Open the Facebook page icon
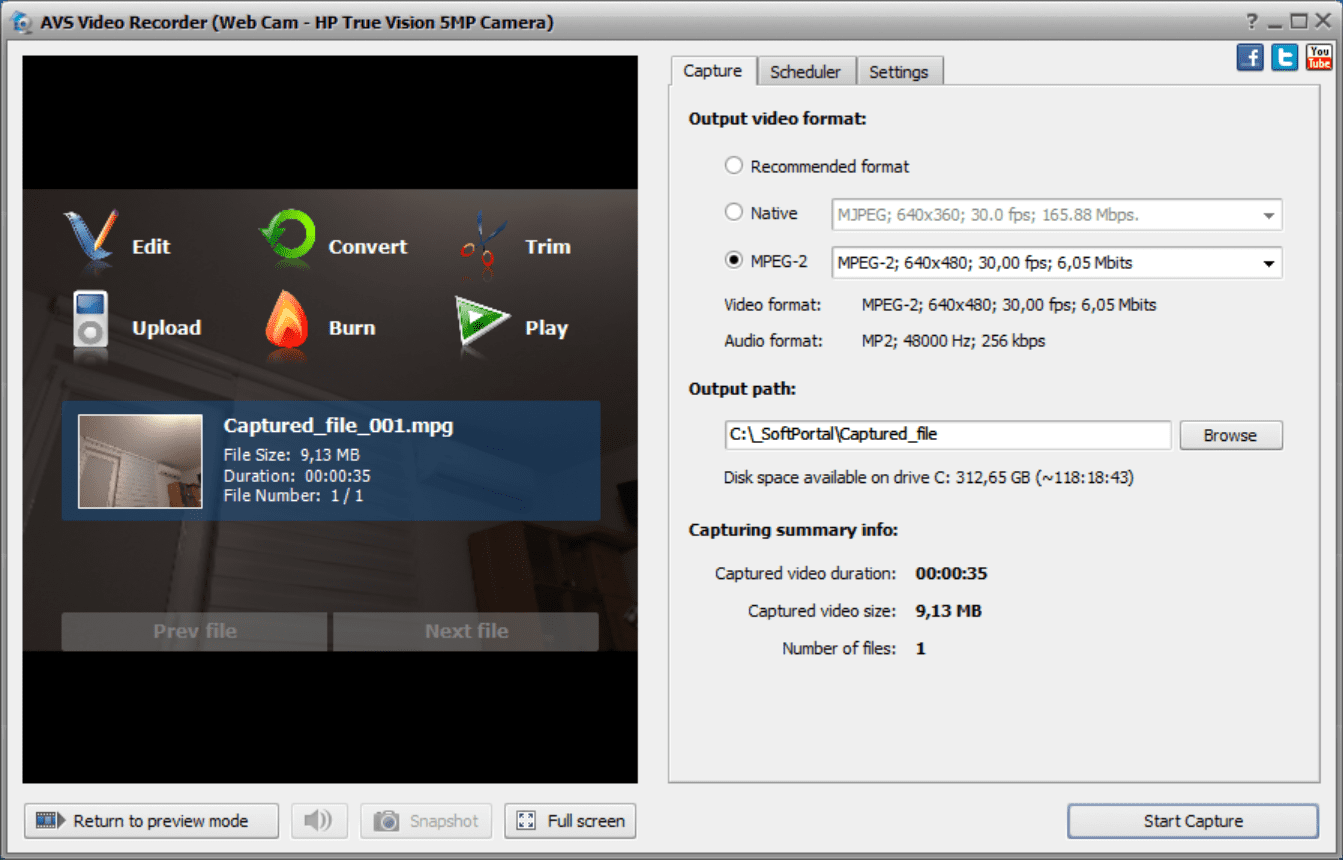 click(x=1250, y=57)
